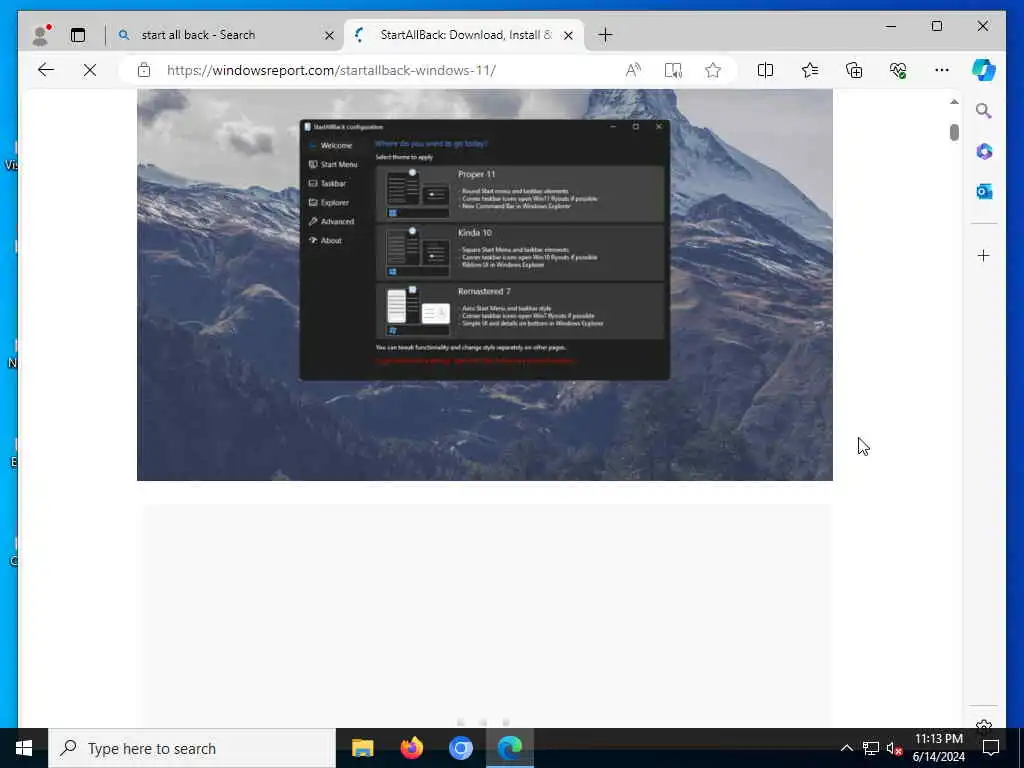Open the Windows Start menu
Screen dimensions: 1024x768
click(x=24, y=748)
